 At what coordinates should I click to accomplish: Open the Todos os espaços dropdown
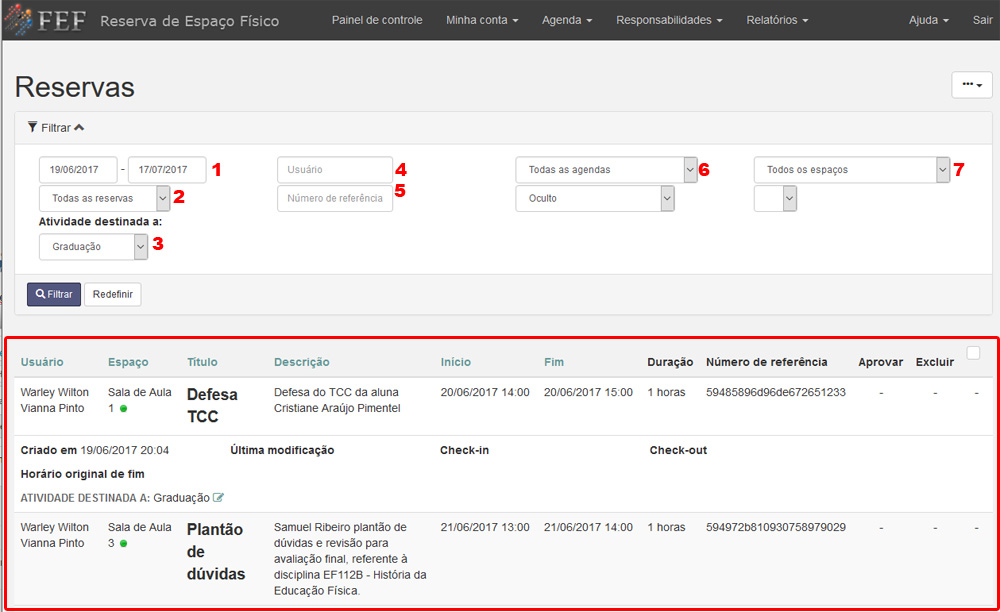pos(851,170)
